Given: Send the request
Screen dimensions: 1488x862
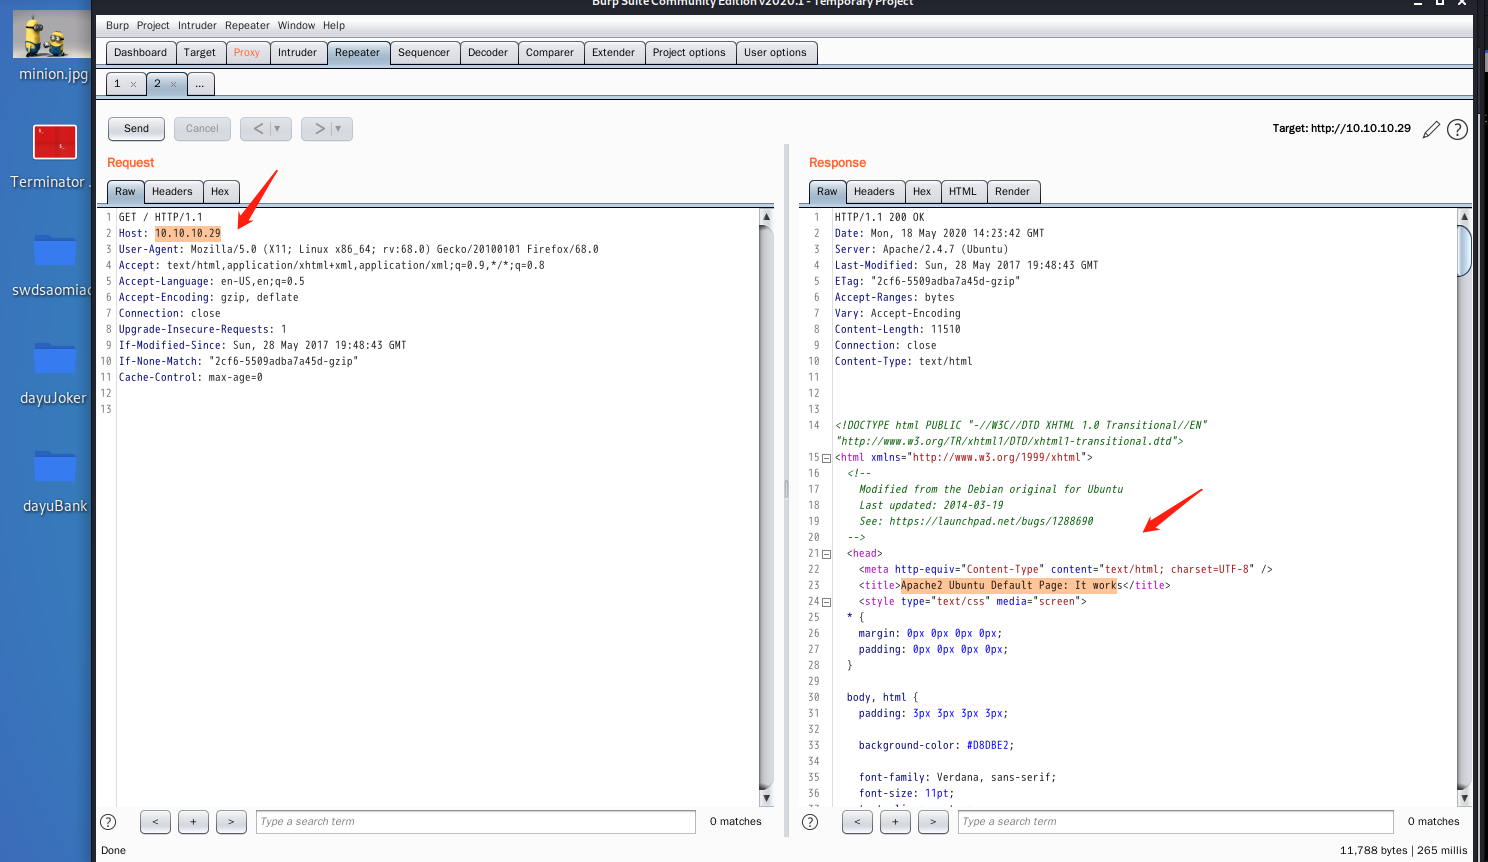Looking at the screenshot, I should pyautogui.click(x=136, y=129).
